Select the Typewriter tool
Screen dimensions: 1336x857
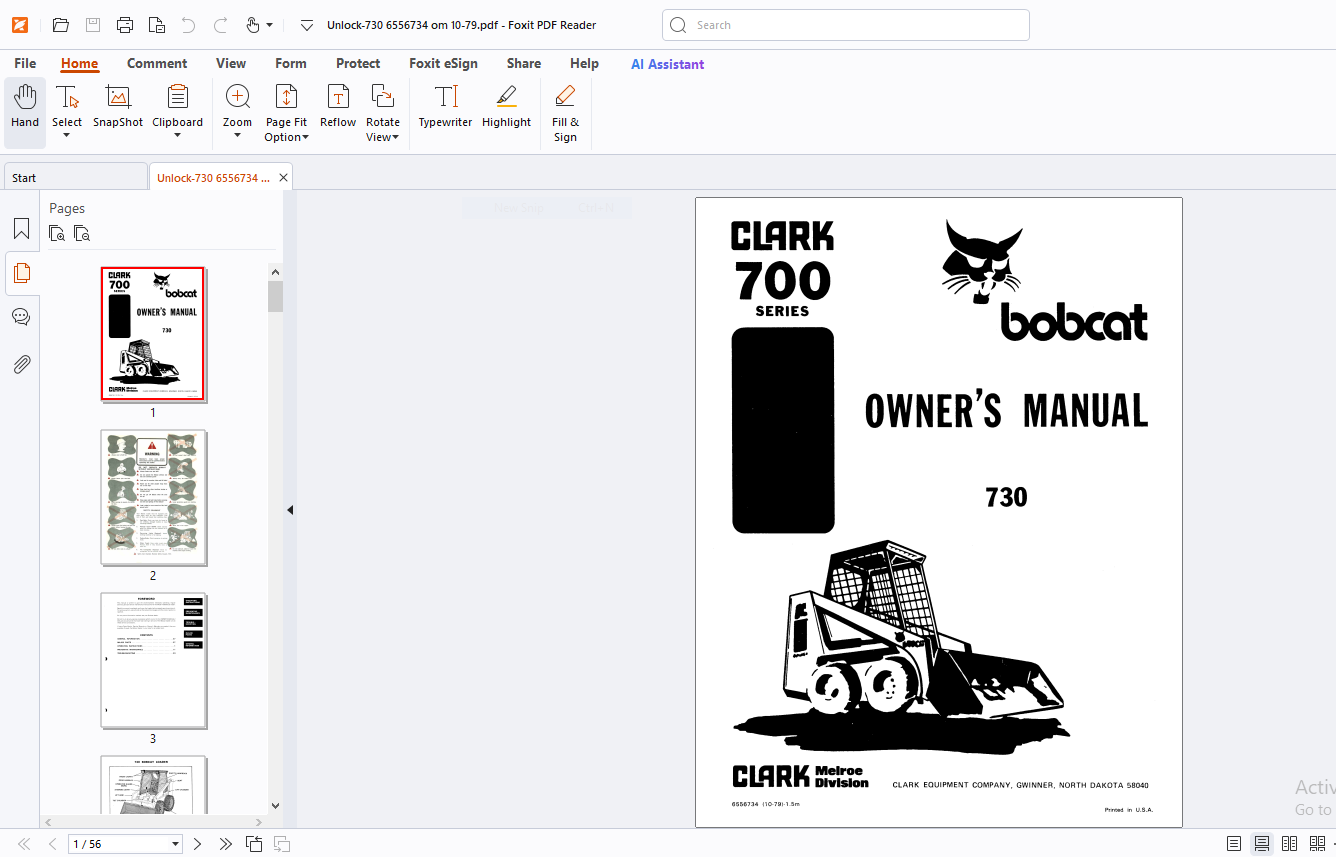tap(445, 108)
